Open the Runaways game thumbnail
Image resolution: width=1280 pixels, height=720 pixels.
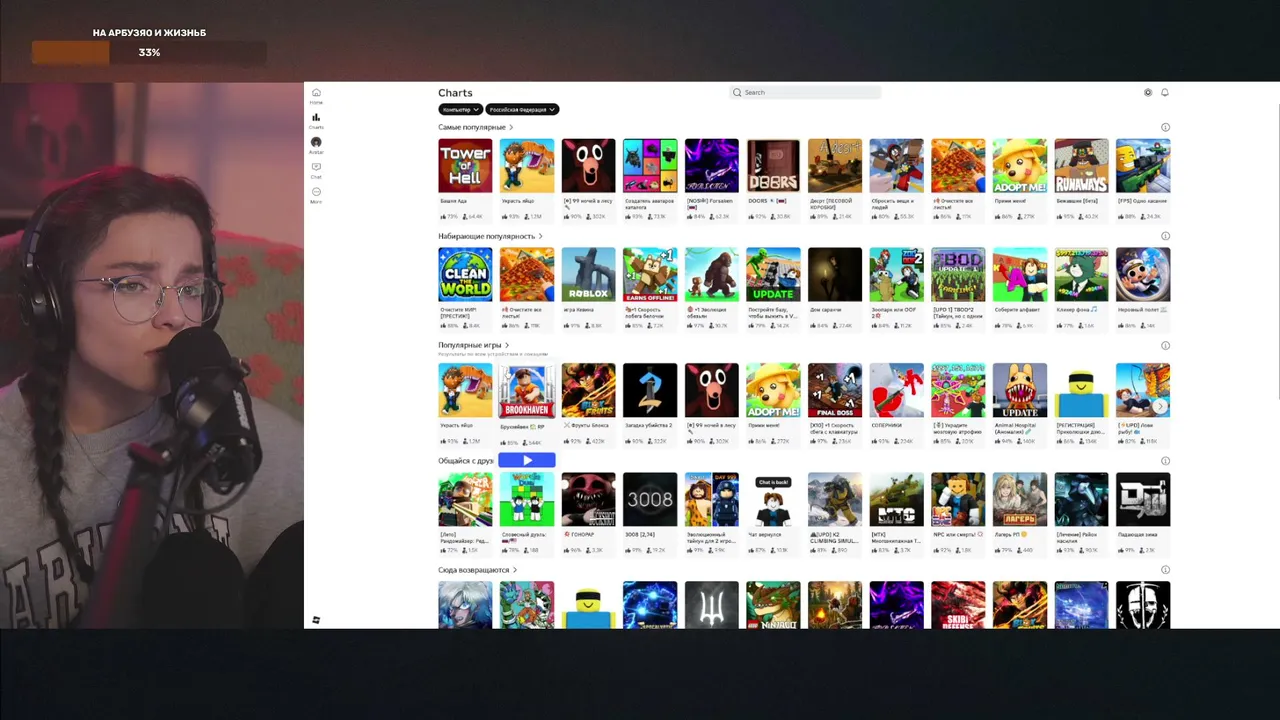1081,165
